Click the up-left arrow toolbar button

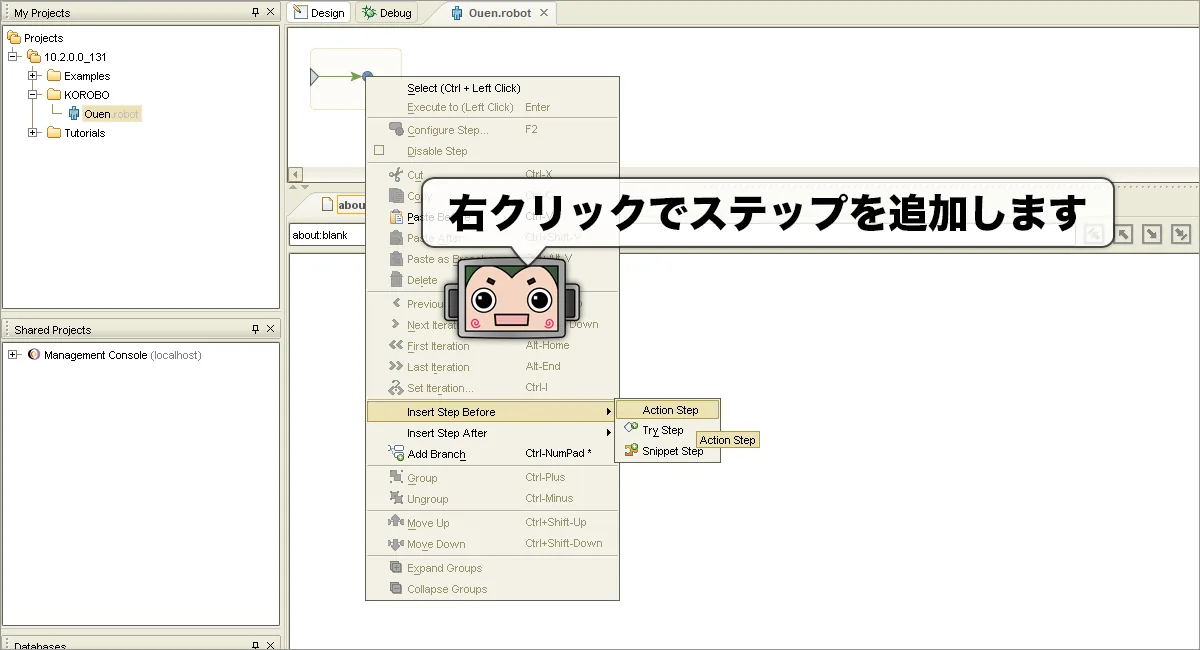pyautogui.click(x=1124, y=233)
